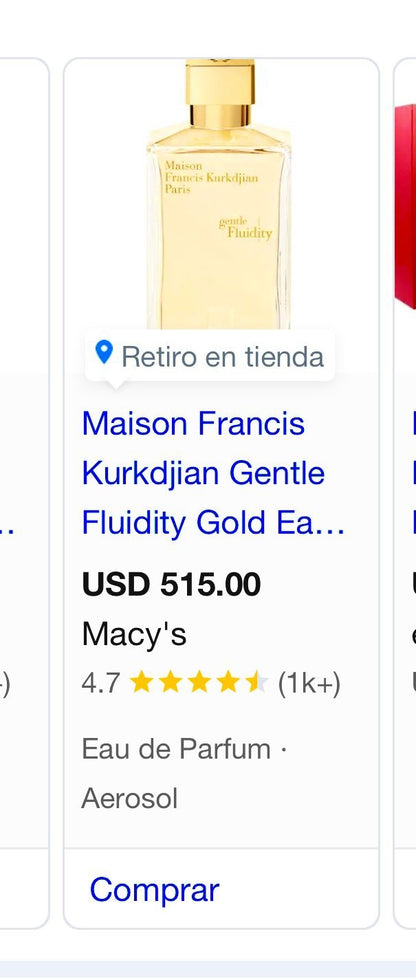Image resolution: width=416 pixels, height=978 pixels.
Task: Tap the Retiro en tienda badge text
Action: (x=223, y=357)
